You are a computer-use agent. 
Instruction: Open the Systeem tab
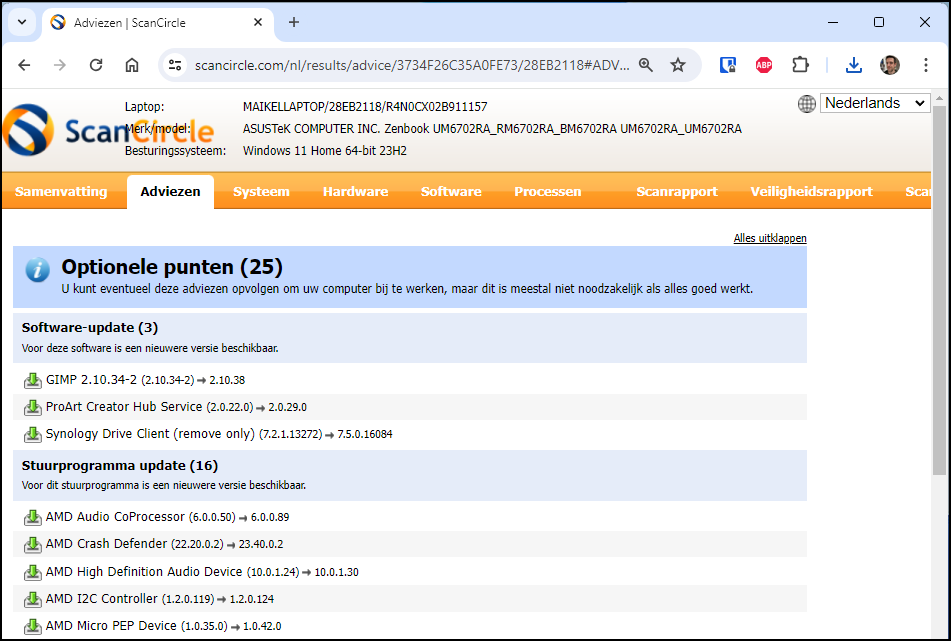pyautogui.click(x=261, y=192)
